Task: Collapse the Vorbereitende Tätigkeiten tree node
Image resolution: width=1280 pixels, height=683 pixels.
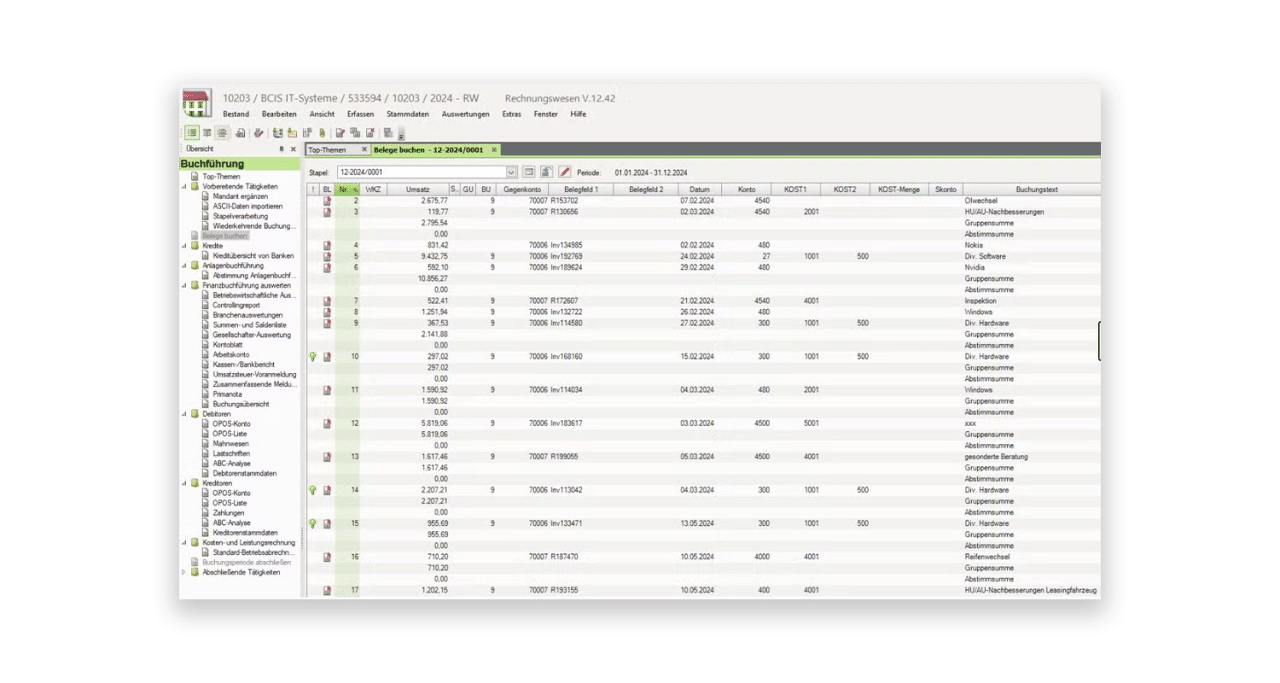Action: 184,187
